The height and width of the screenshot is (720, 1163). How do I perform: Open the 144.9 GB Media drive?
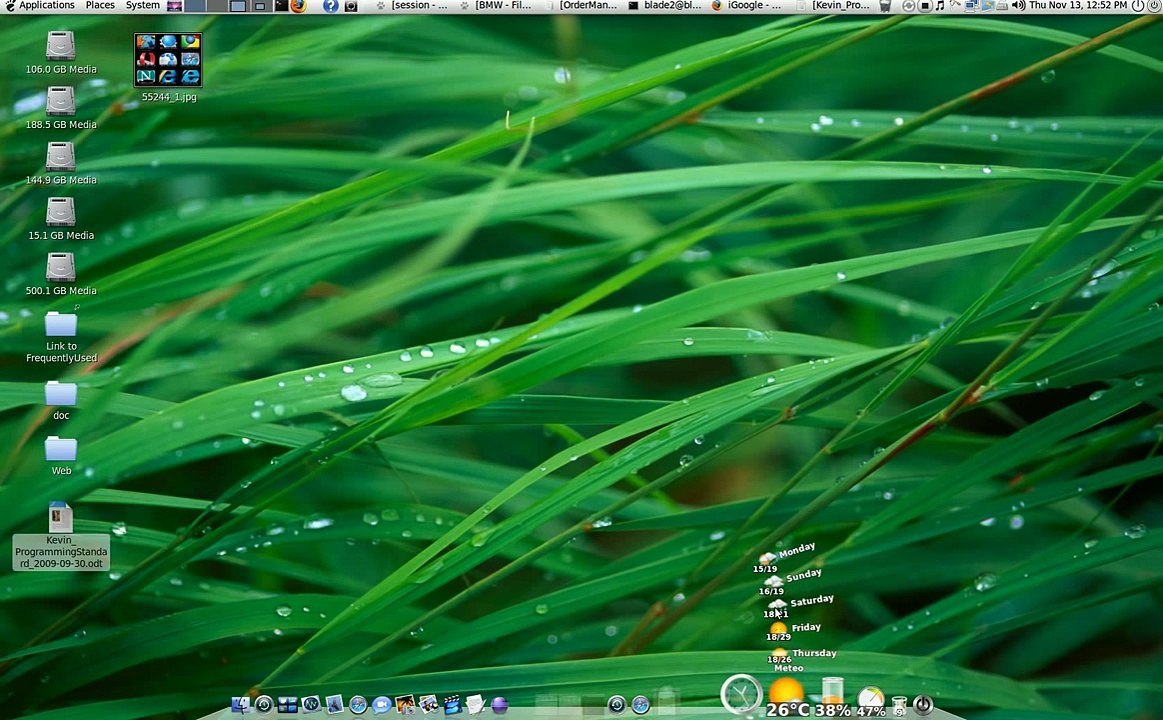coord(61,163)
